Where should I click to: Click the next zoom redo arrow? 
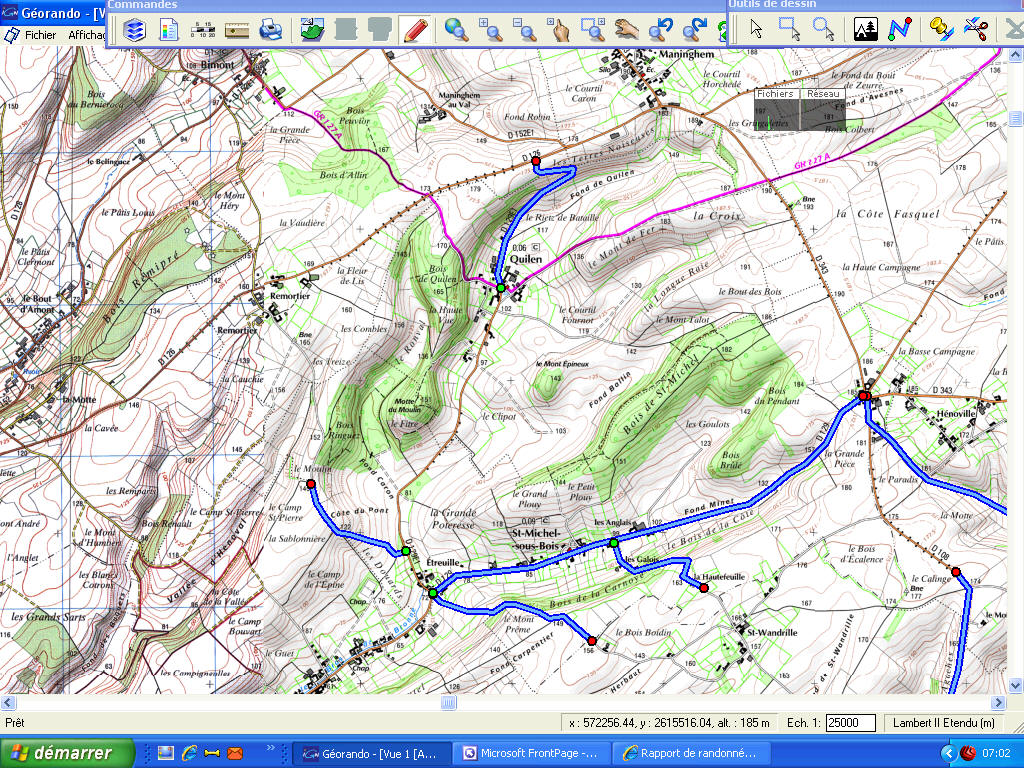pos(695,30)
